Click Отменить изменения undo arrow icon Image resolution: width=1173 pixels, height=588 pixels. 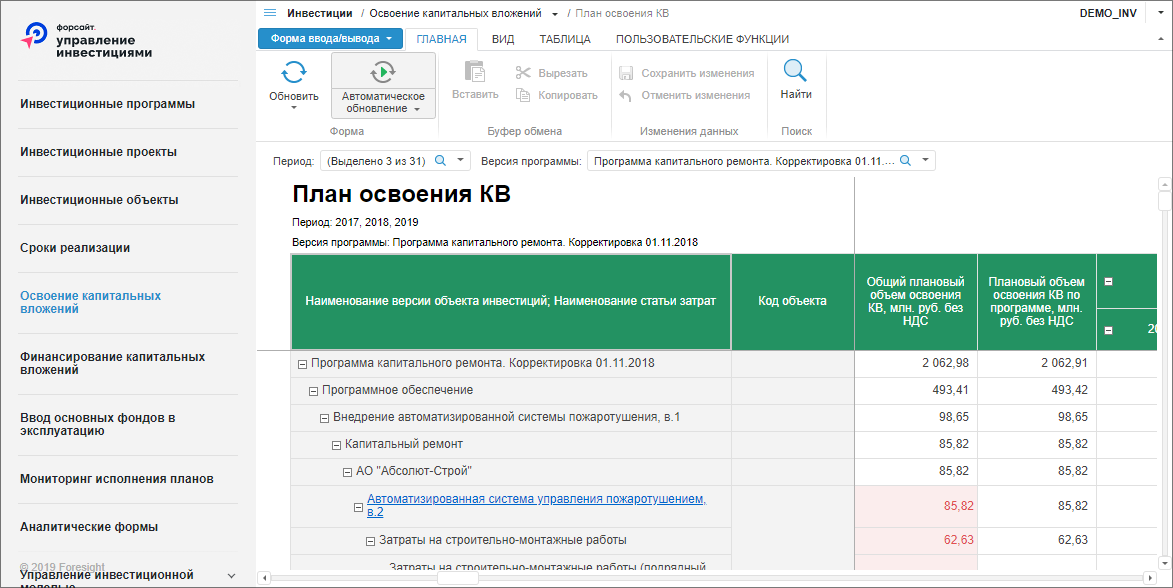tap(626, 95)
